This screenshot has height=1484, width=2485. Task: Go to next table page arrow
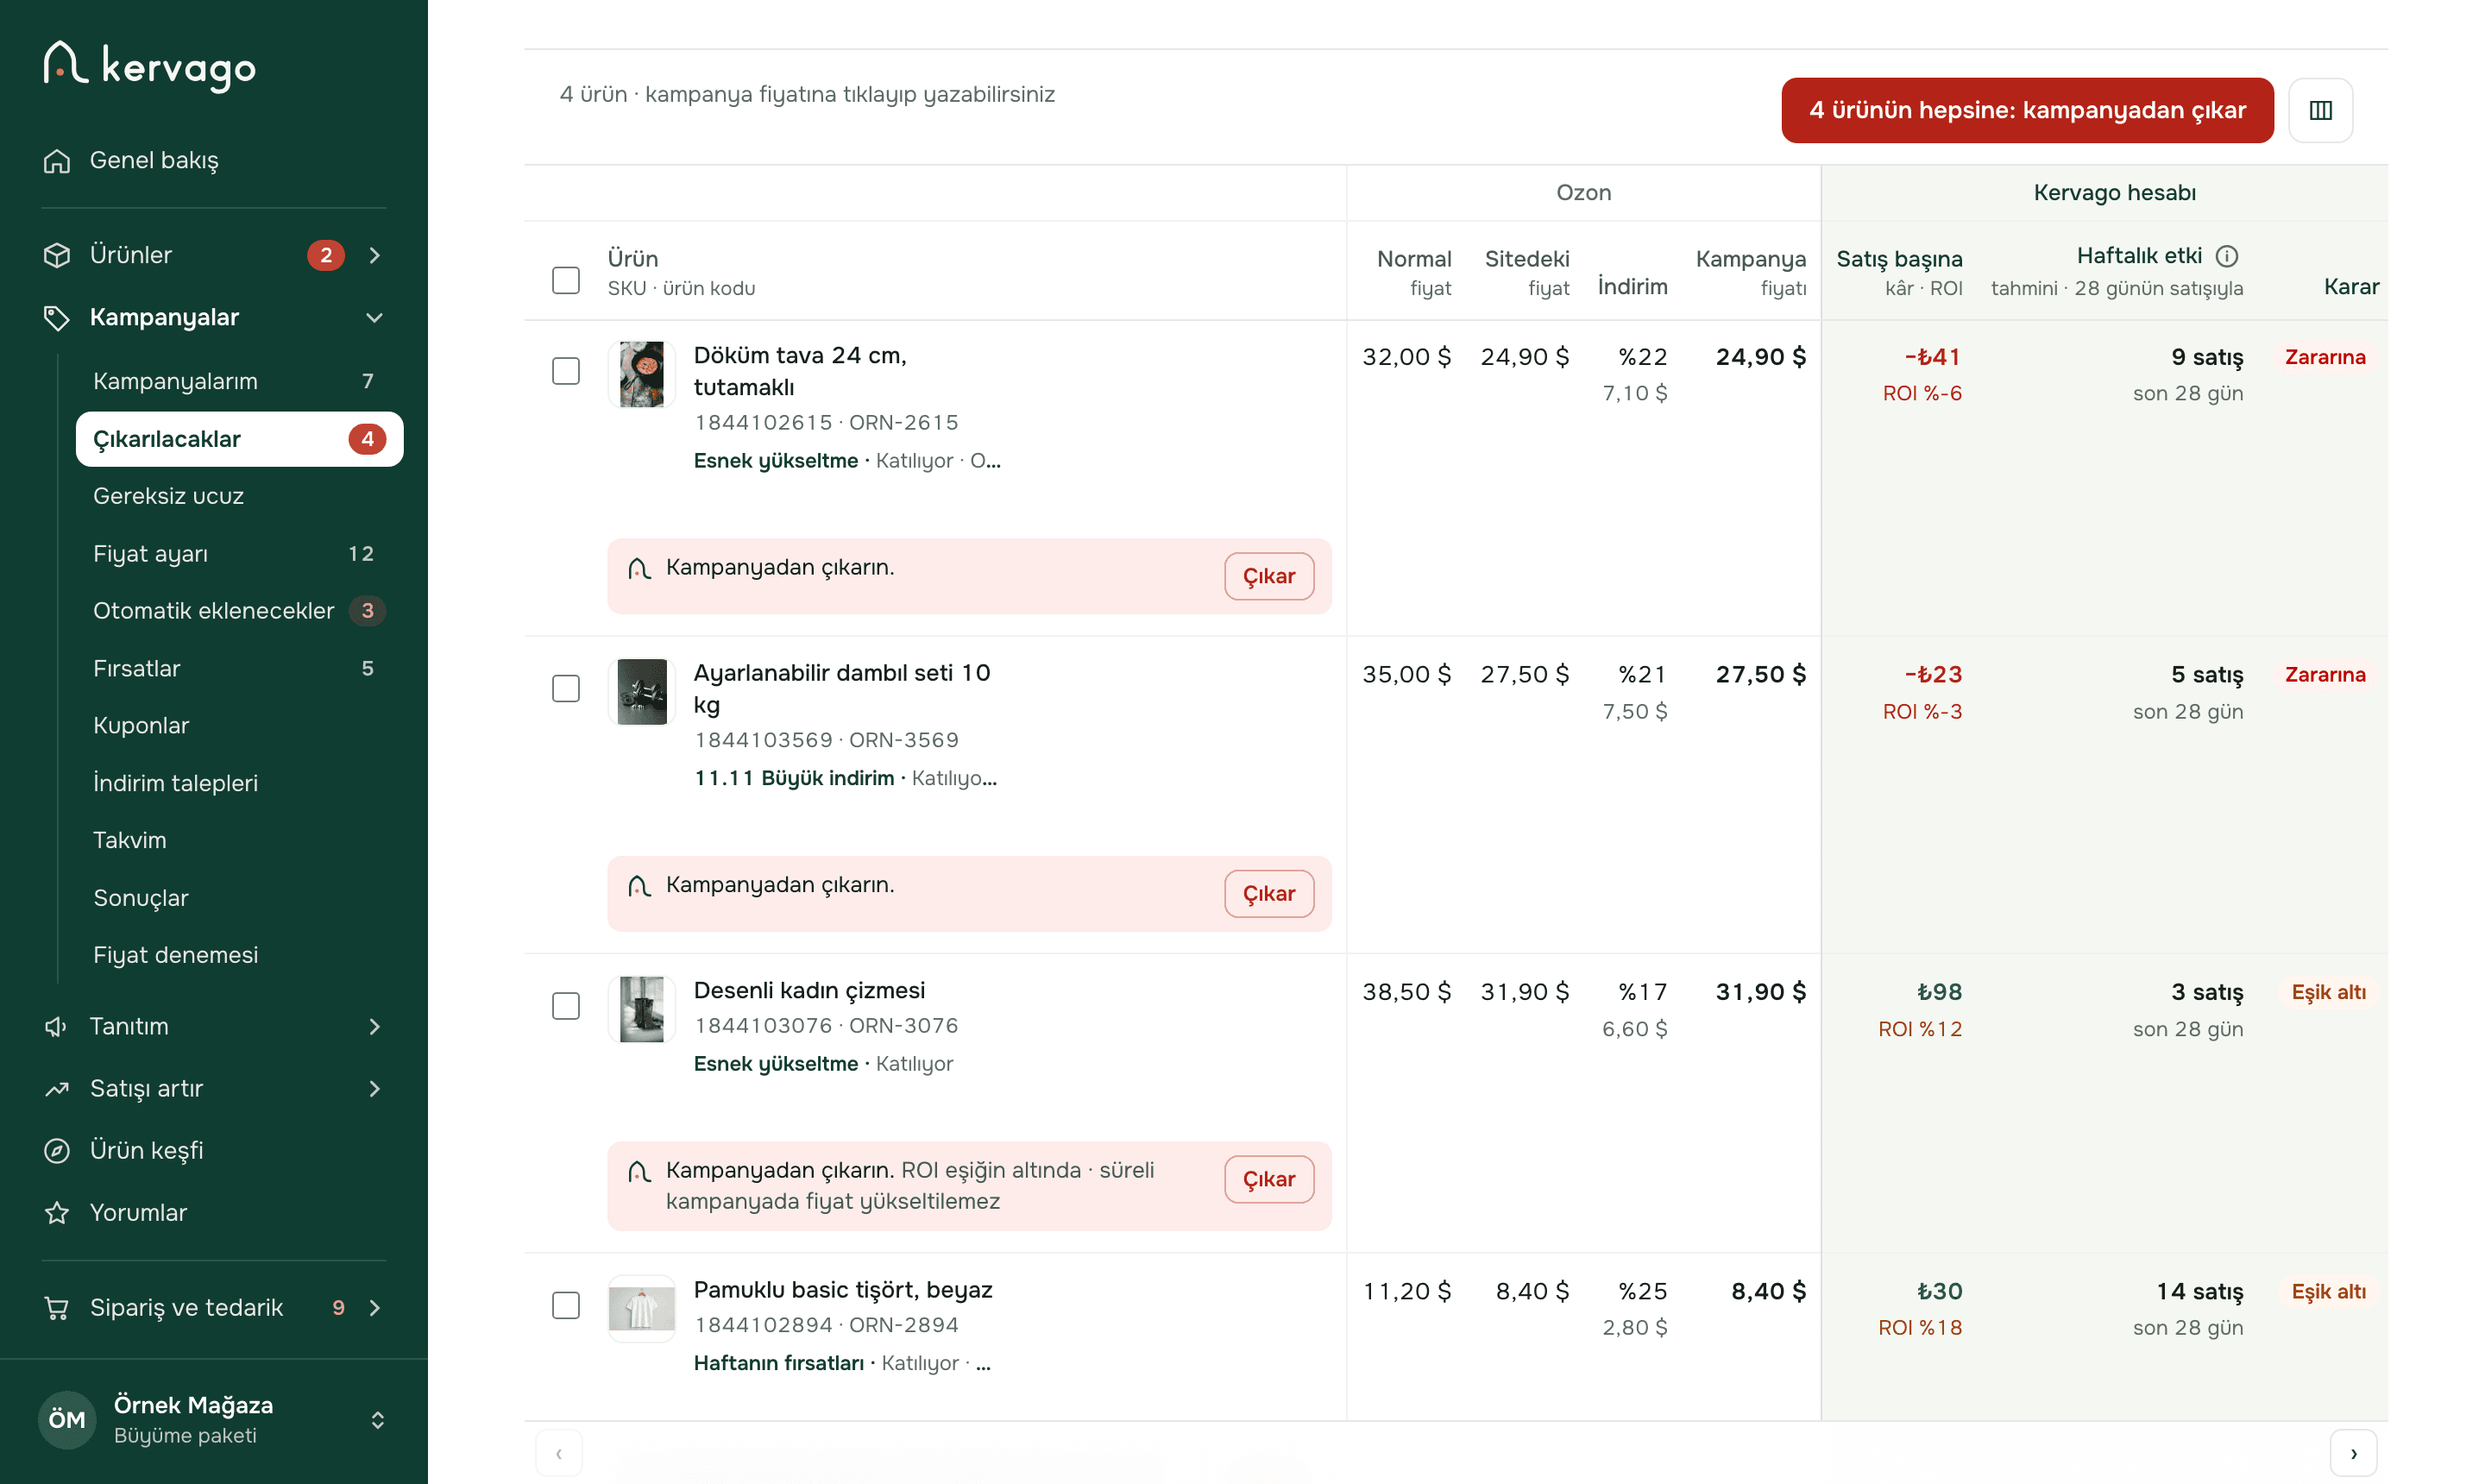point(2352,1453)
